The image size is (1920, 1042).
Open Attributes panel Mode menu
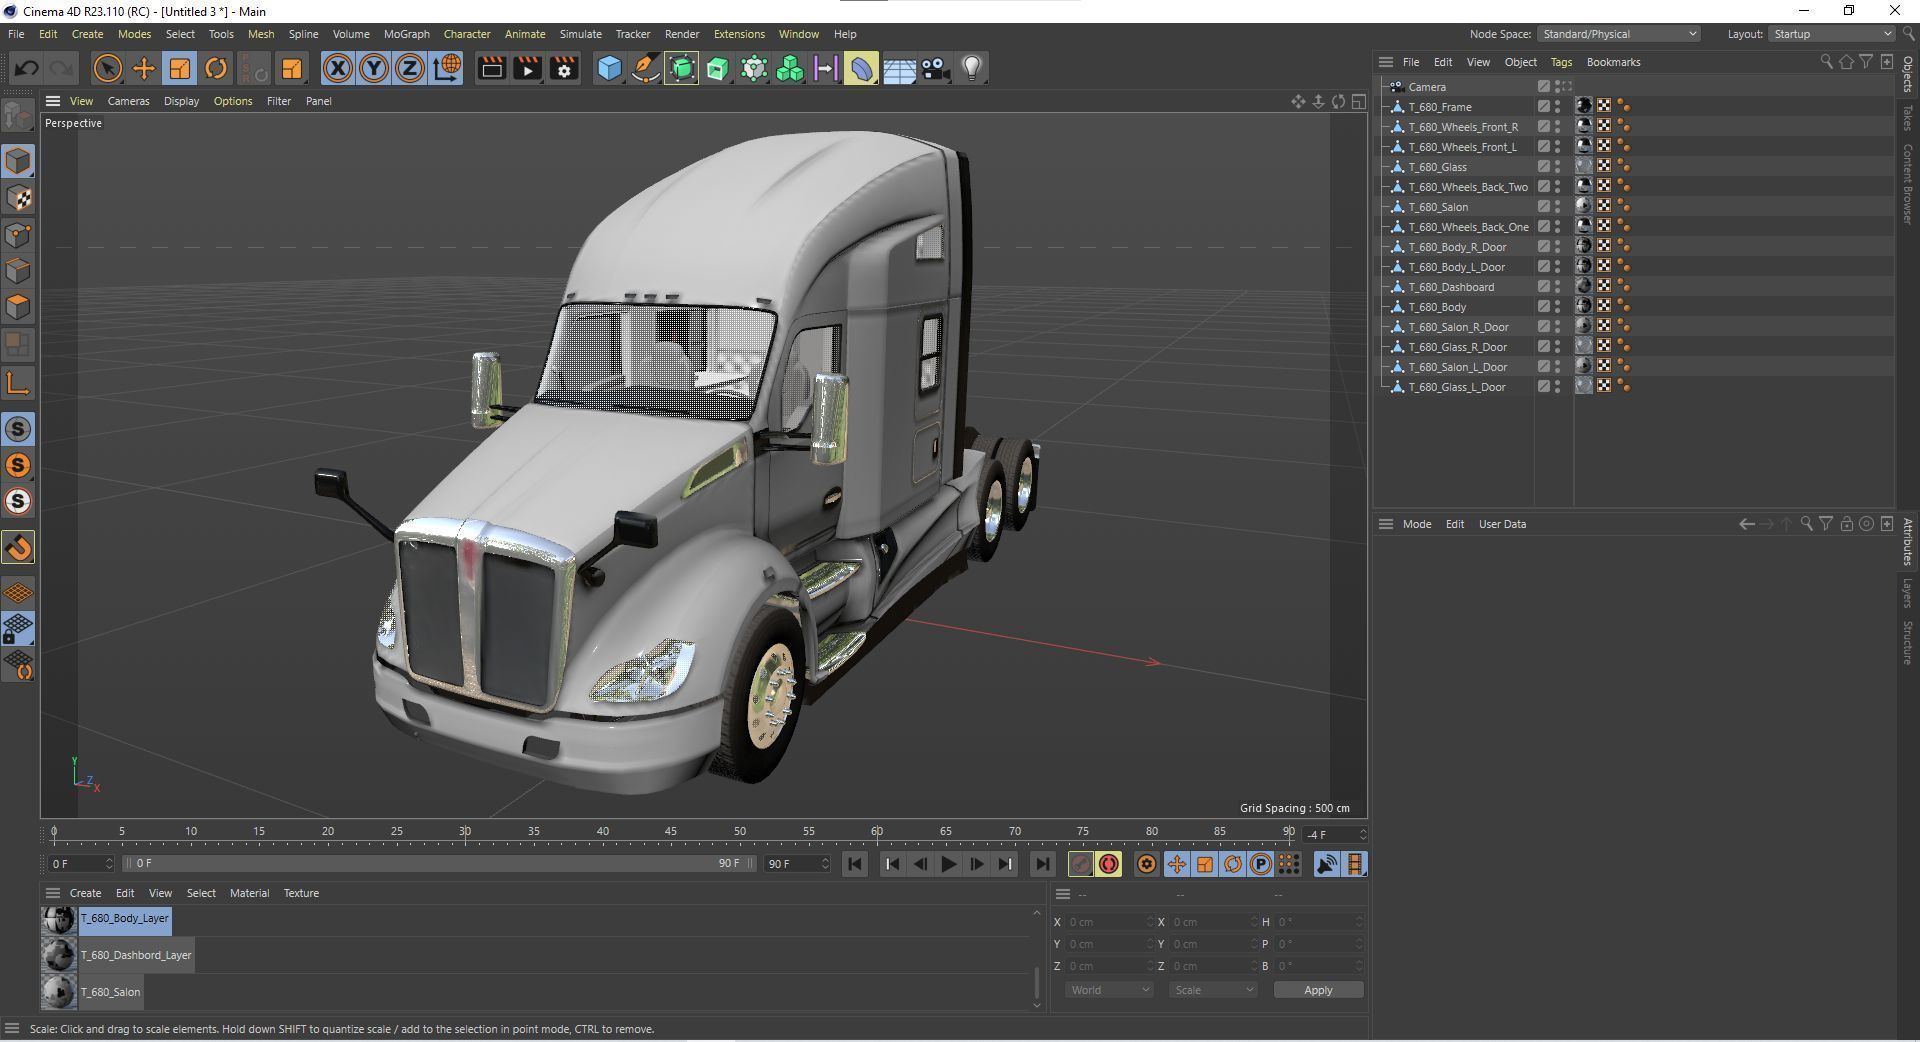(x=1416, y=524)
